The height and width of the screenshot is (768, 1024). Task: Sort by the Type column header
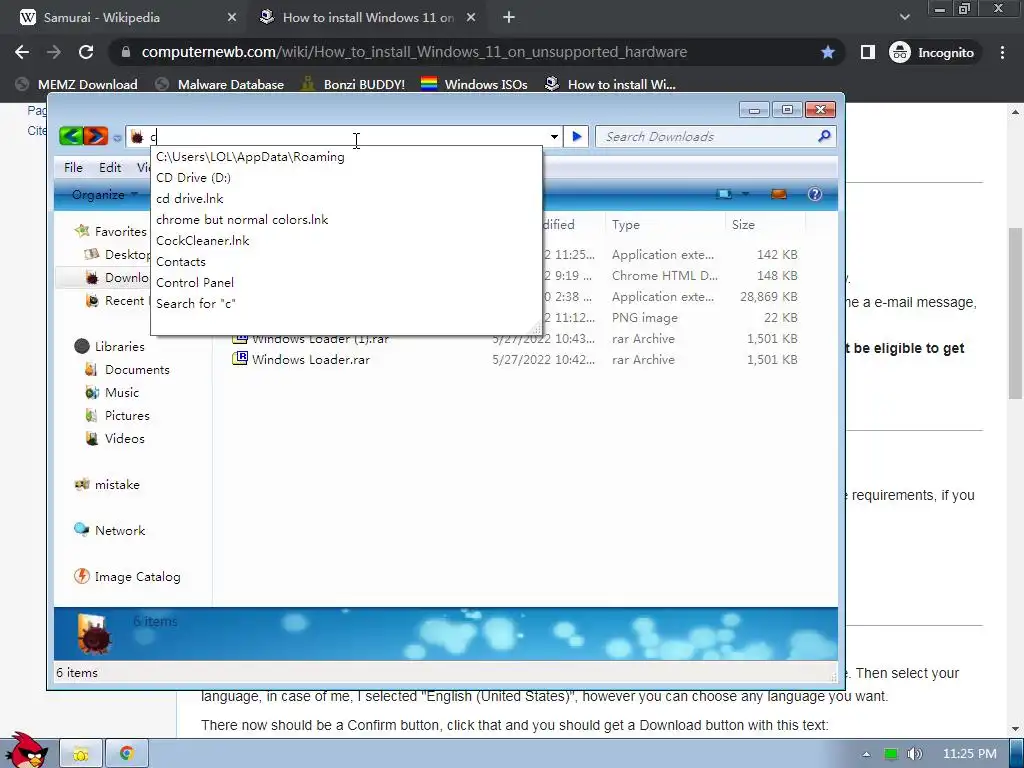(665, 225)
